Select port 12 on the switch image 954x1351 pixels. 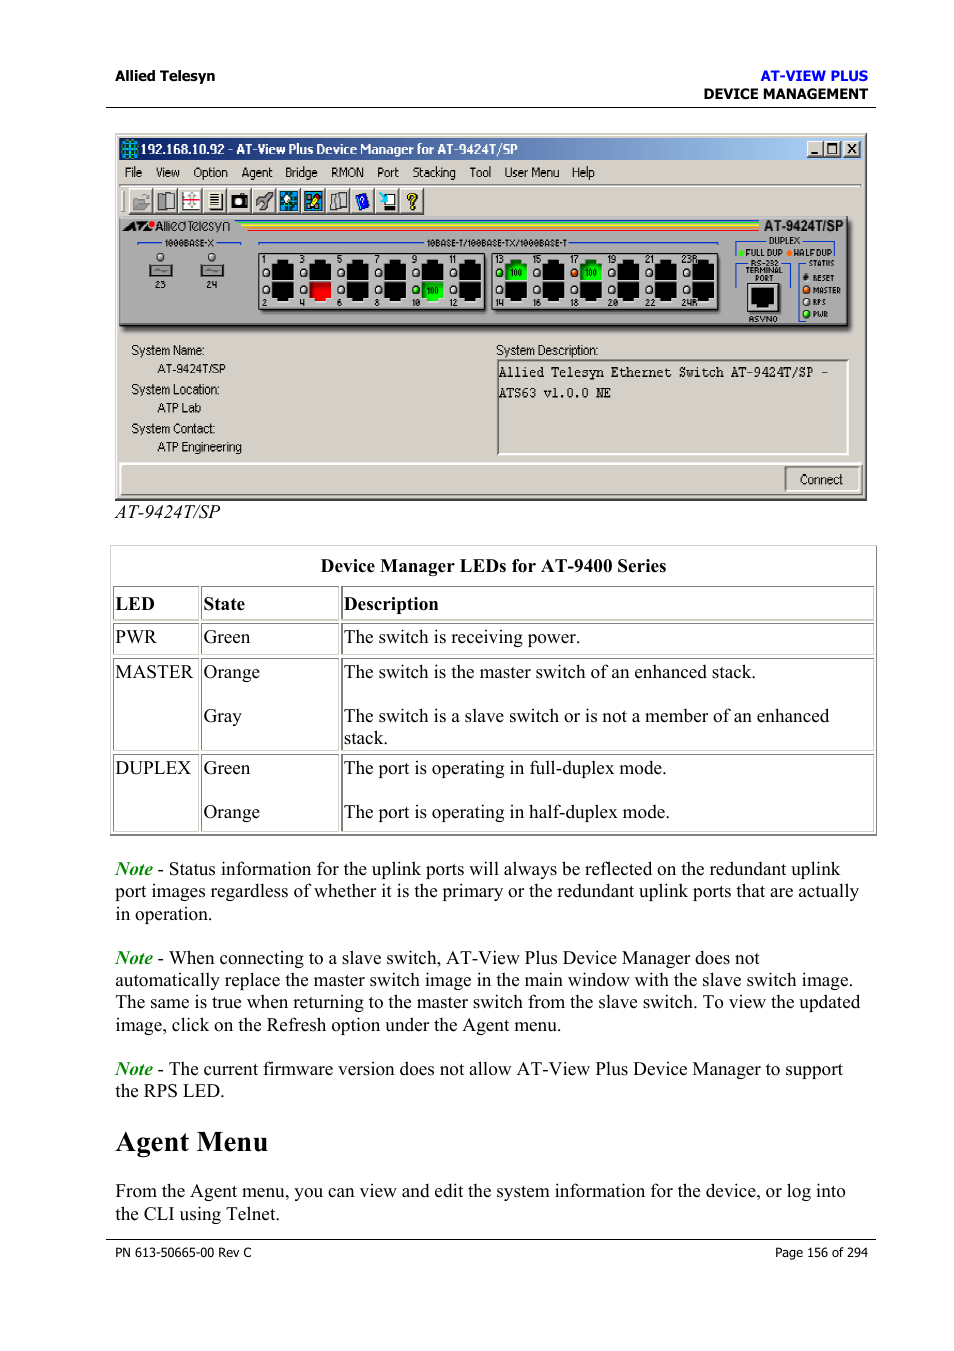470,291
